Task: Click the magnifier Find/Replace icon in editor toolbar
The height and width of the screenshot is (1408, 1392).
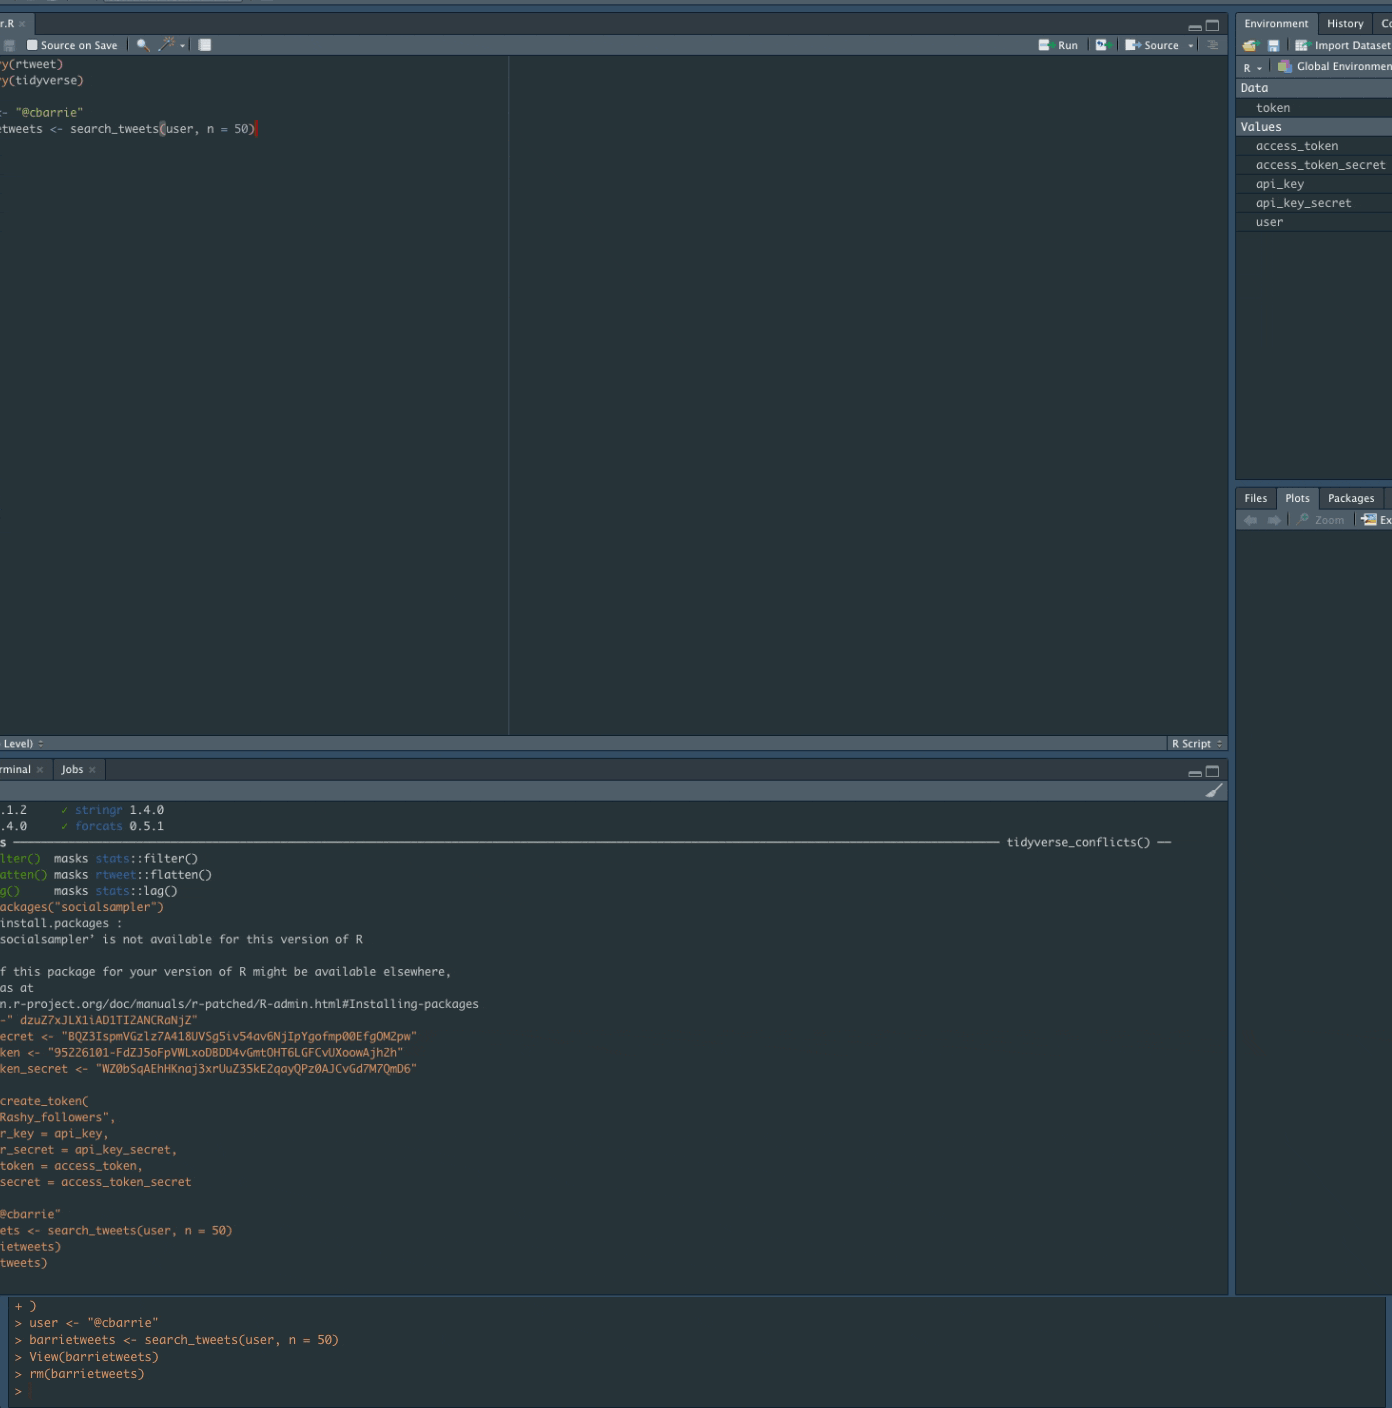Action: 143,45
